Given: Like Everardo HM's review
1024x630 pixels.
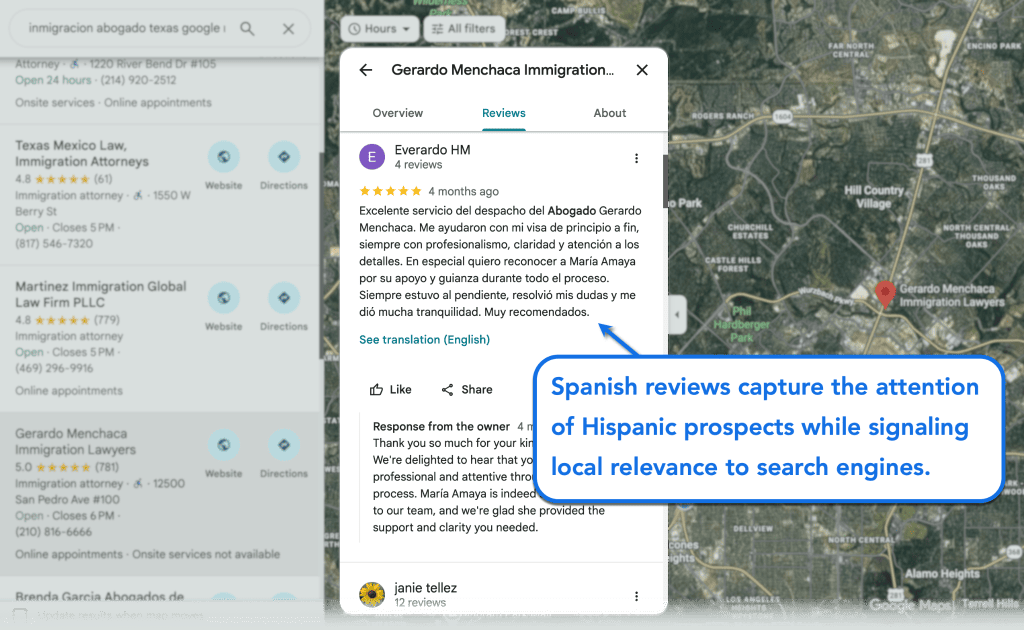Looking at the screenshot, I should click(x=391, y=390).
